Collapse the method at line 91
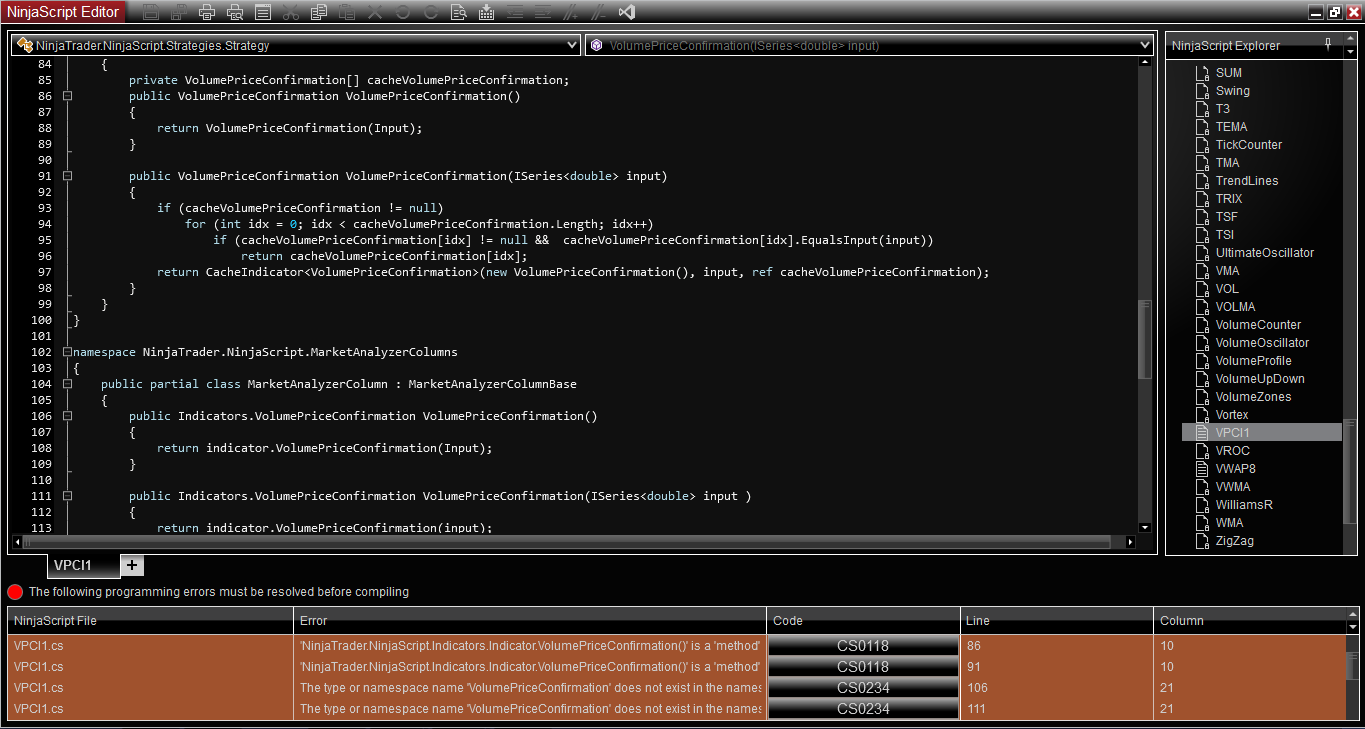The height and width of the screenshot is (729, 1365). 68,176
